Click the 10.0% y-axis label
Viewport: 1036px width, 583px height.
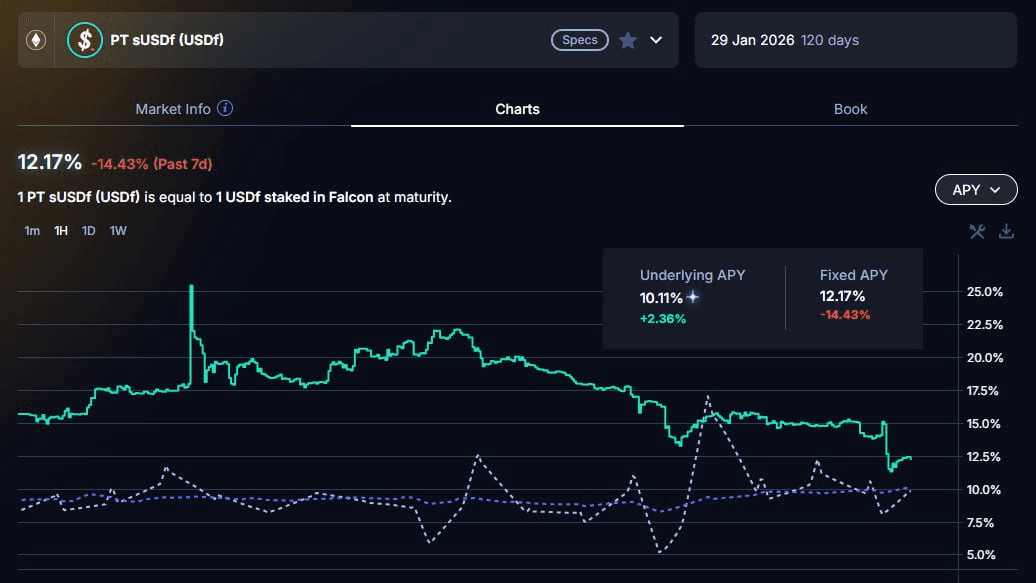tap(983, 490)
